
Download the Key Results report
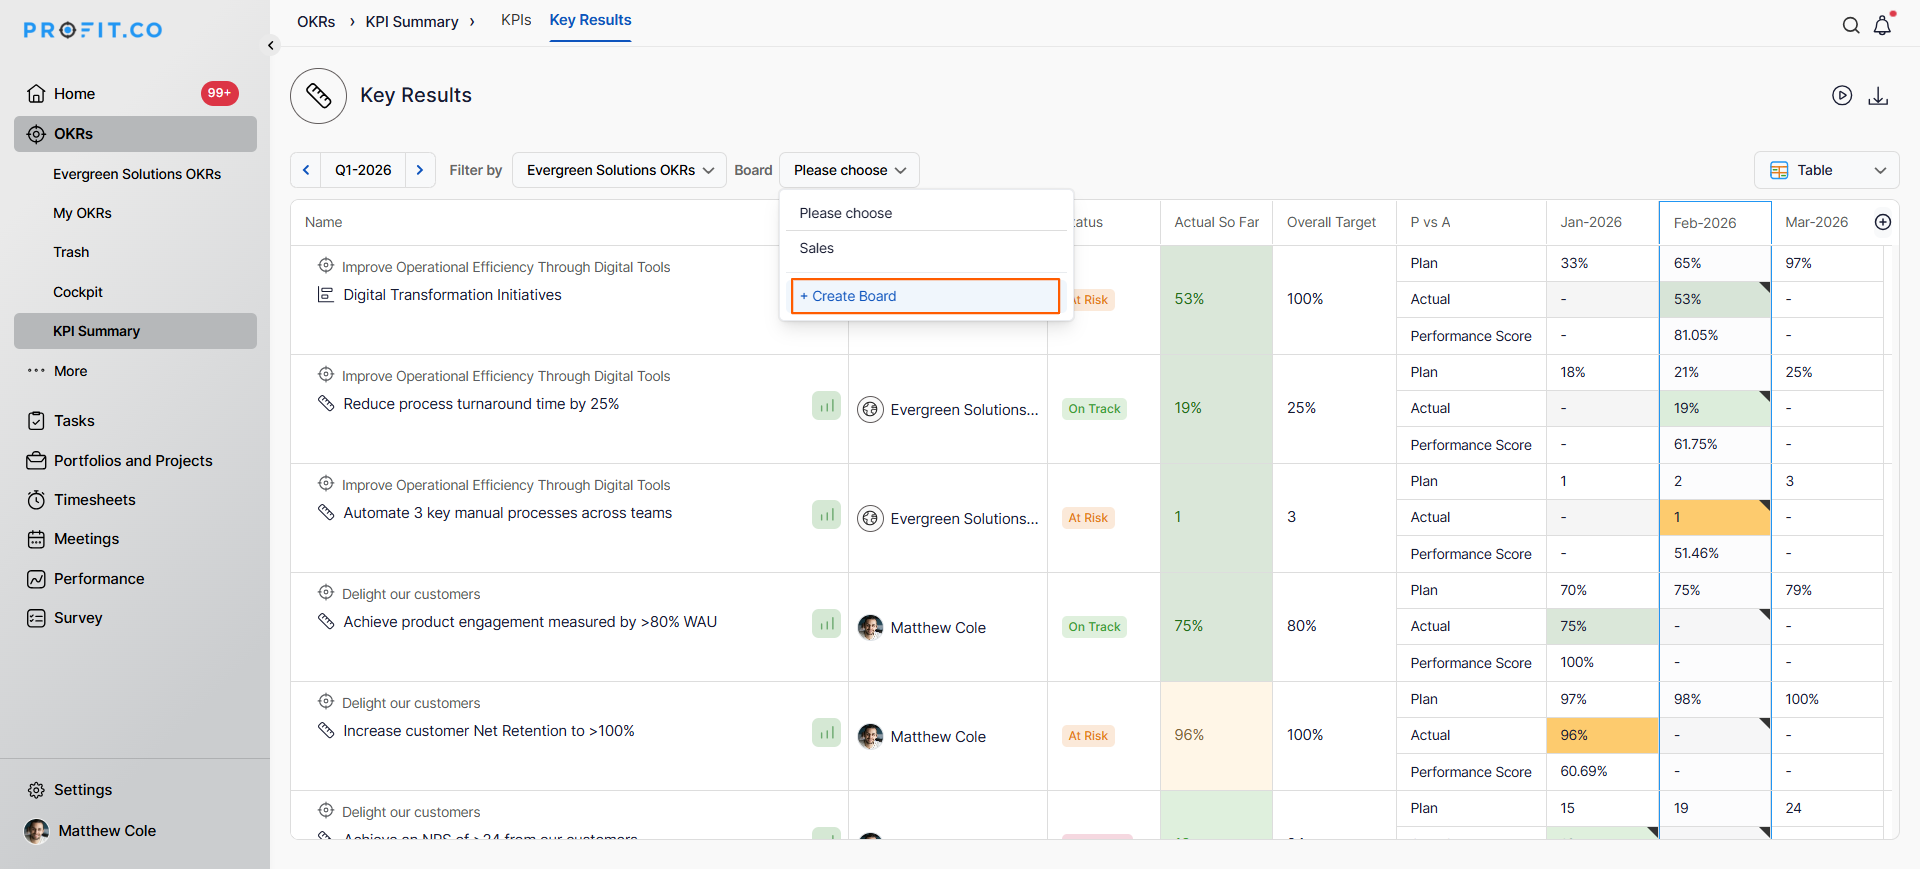(1878, 95)
